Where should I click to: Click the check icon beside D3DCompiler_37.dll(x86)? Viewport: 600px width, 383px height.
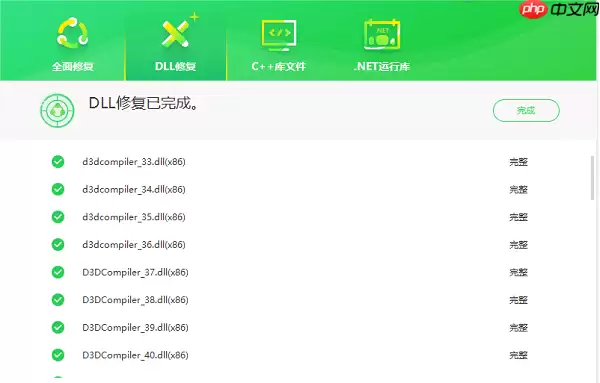(58, 272)
